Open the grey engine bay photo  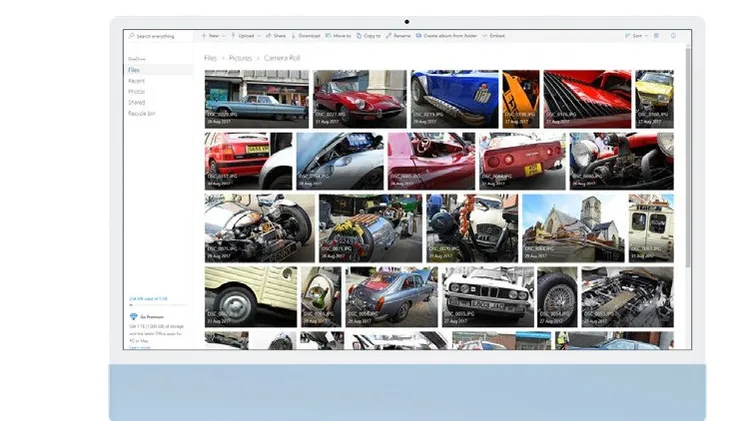pyautogui.click(x=628, y=297)
